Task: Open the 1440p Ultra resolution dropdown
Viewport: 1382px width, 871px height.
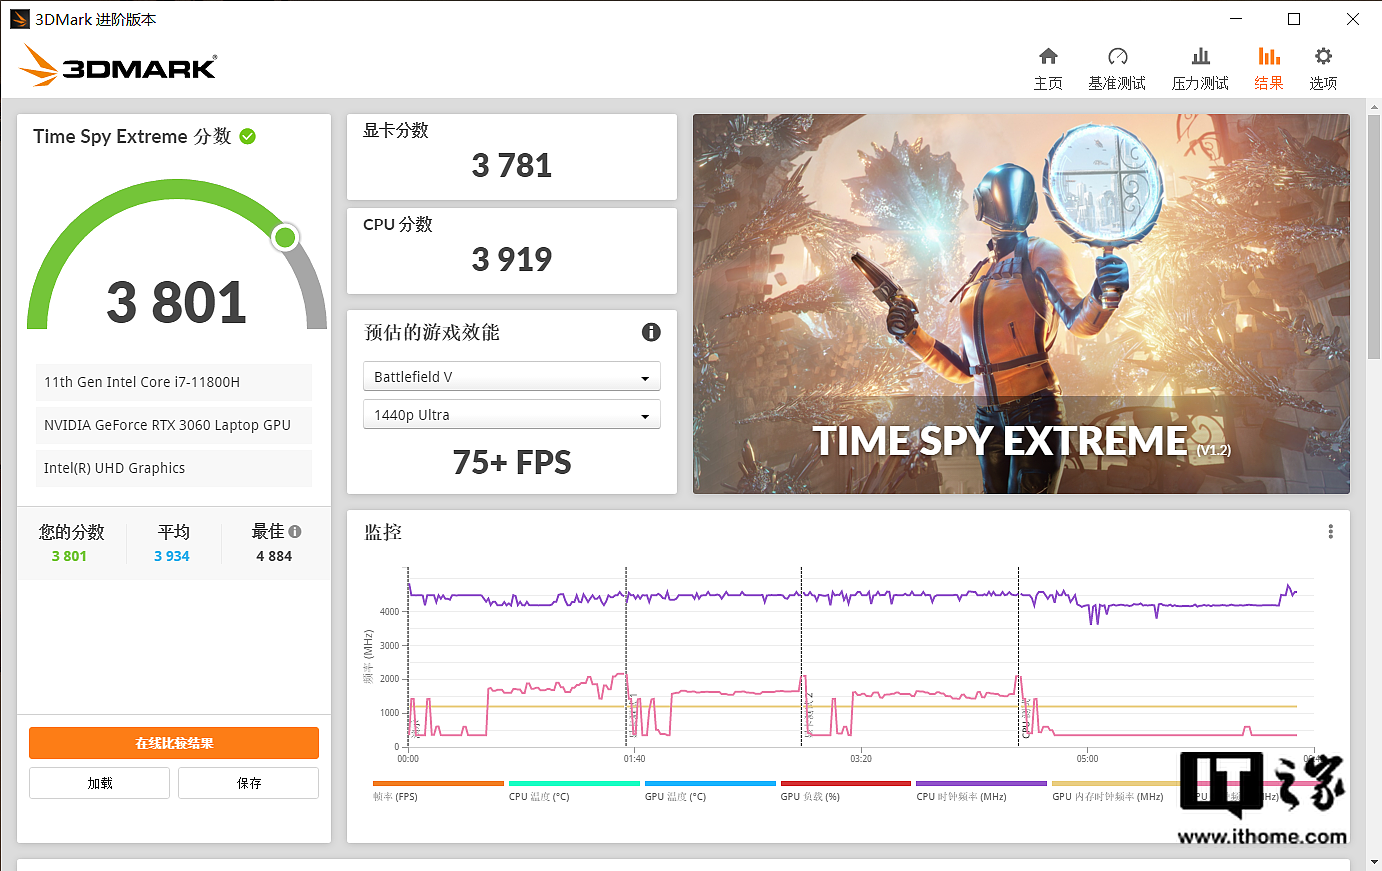Action: click(511, 414)
